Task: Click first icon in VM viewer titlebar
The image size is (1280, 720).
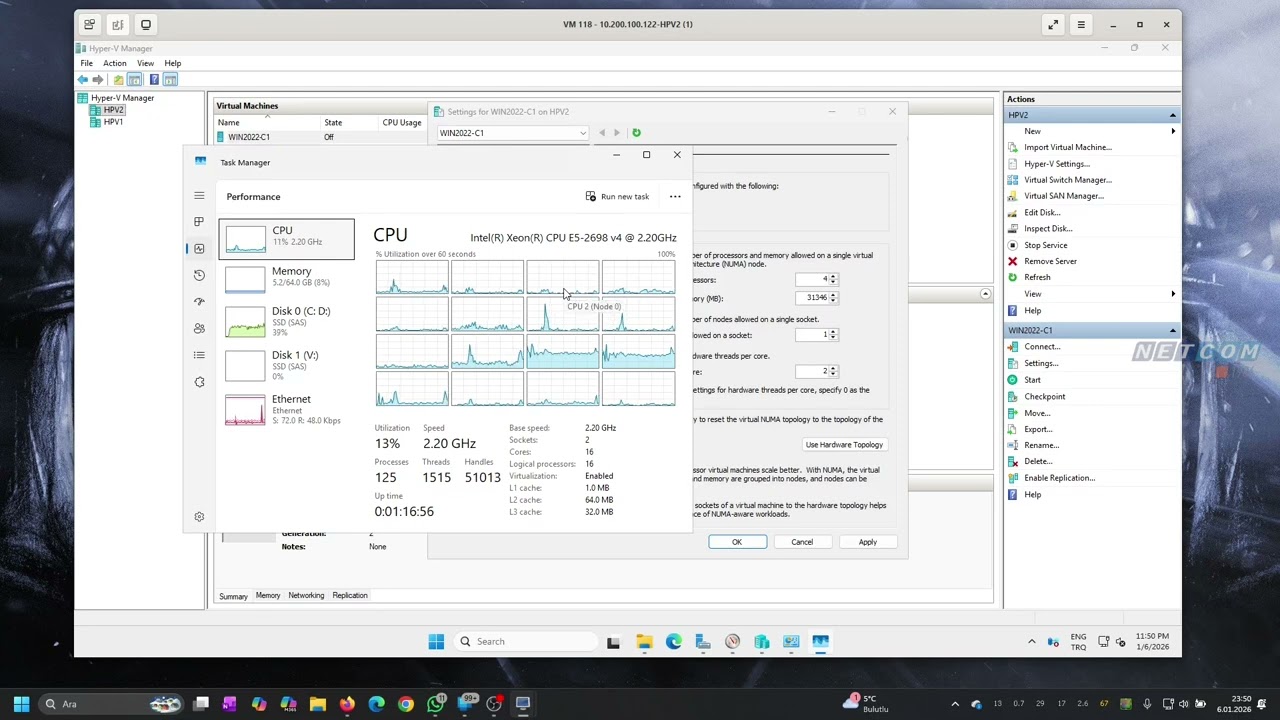Action: coord(89,24)
